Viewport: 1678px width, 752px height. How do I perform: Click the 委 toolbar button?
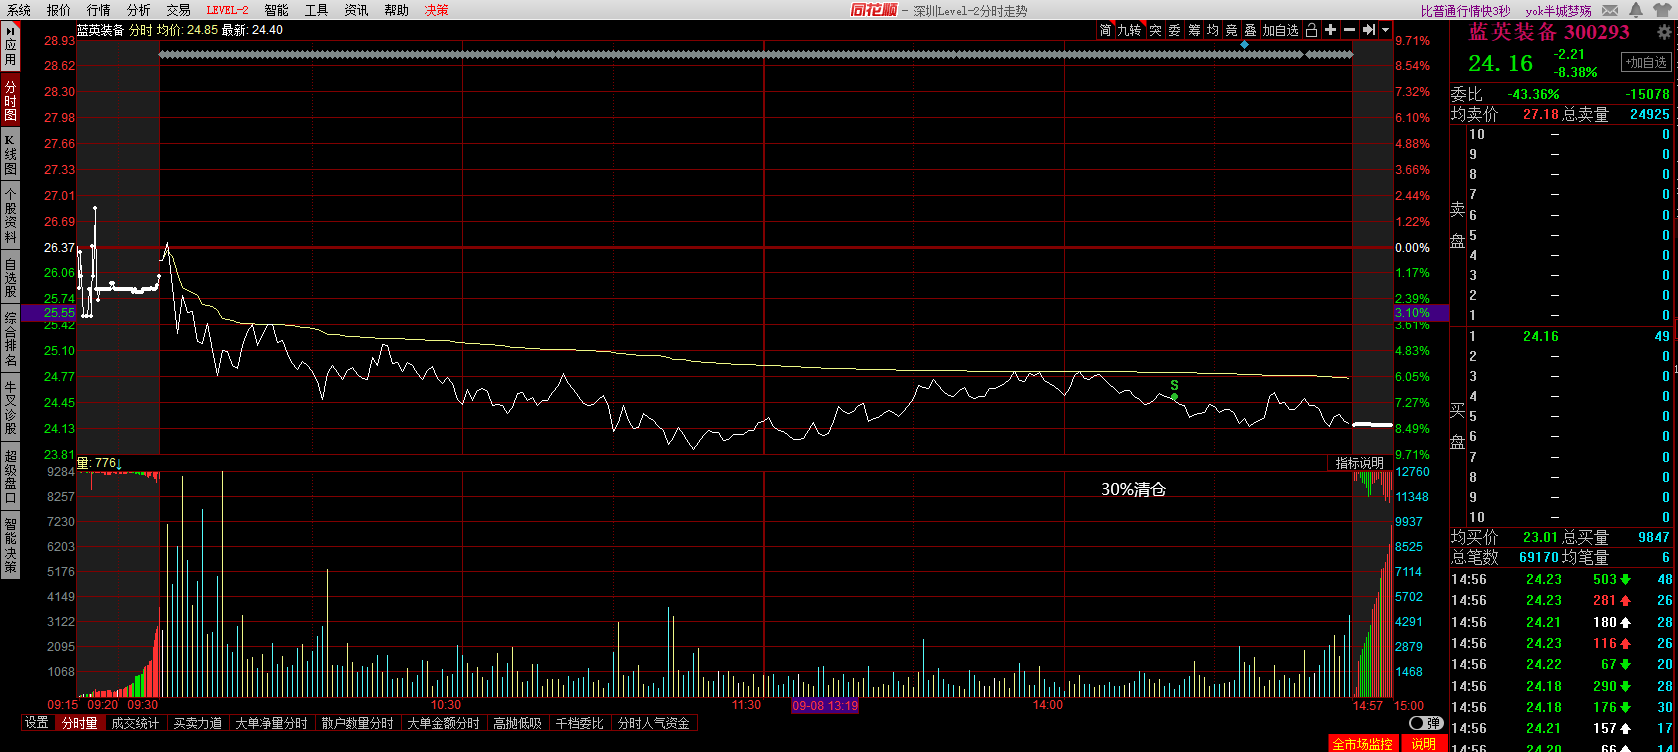pyautogui.click(x=1175, y=30)
